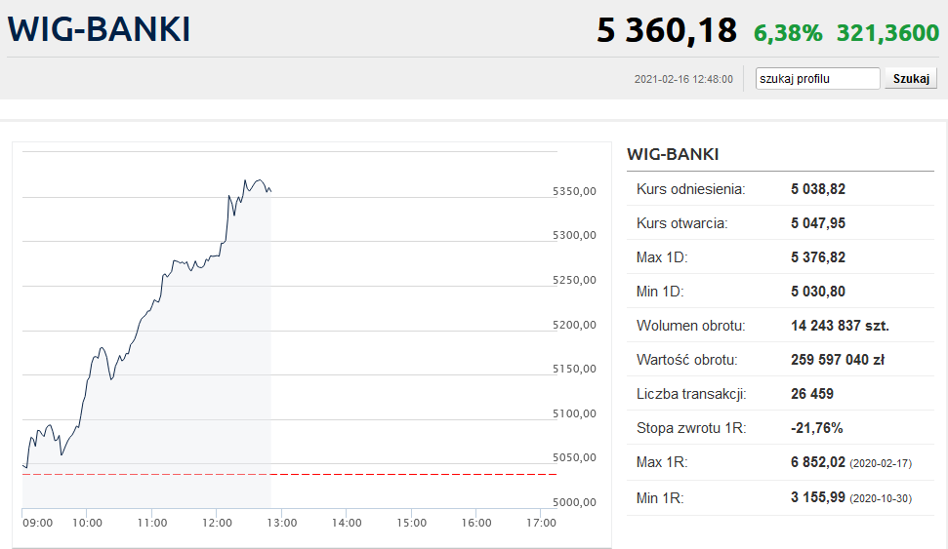948x549 pixels.
Task: Click the daily minimum value 5 030,80
Action: pos(818,291)
